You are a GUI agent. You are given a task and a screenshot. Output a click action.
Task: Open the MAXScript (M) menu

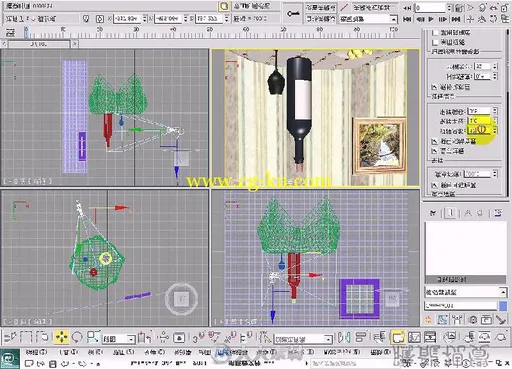coord(342,352)
